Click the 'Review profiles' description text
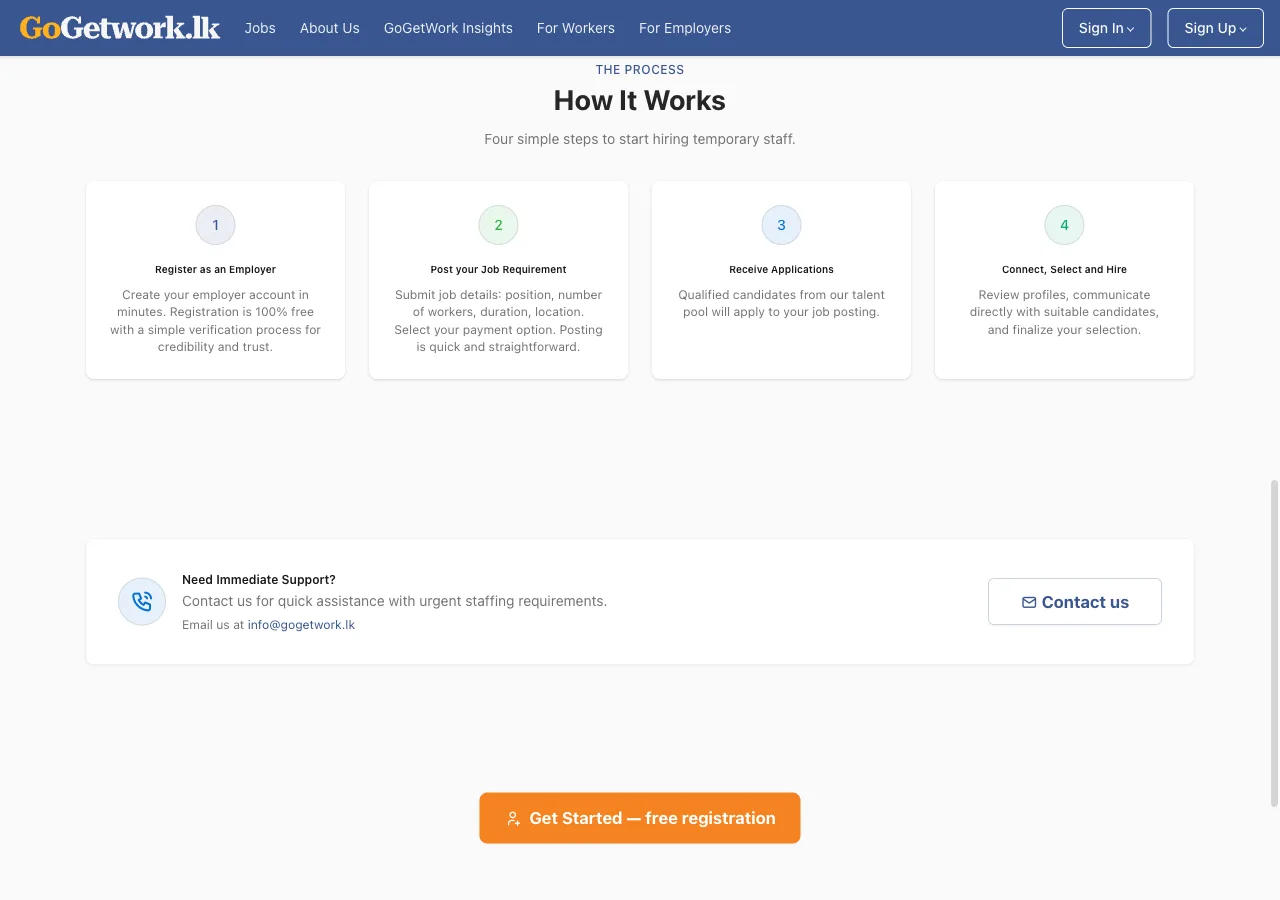Image resolution: width=1280 pixels, height=900 pixels. coord(1064,312)
